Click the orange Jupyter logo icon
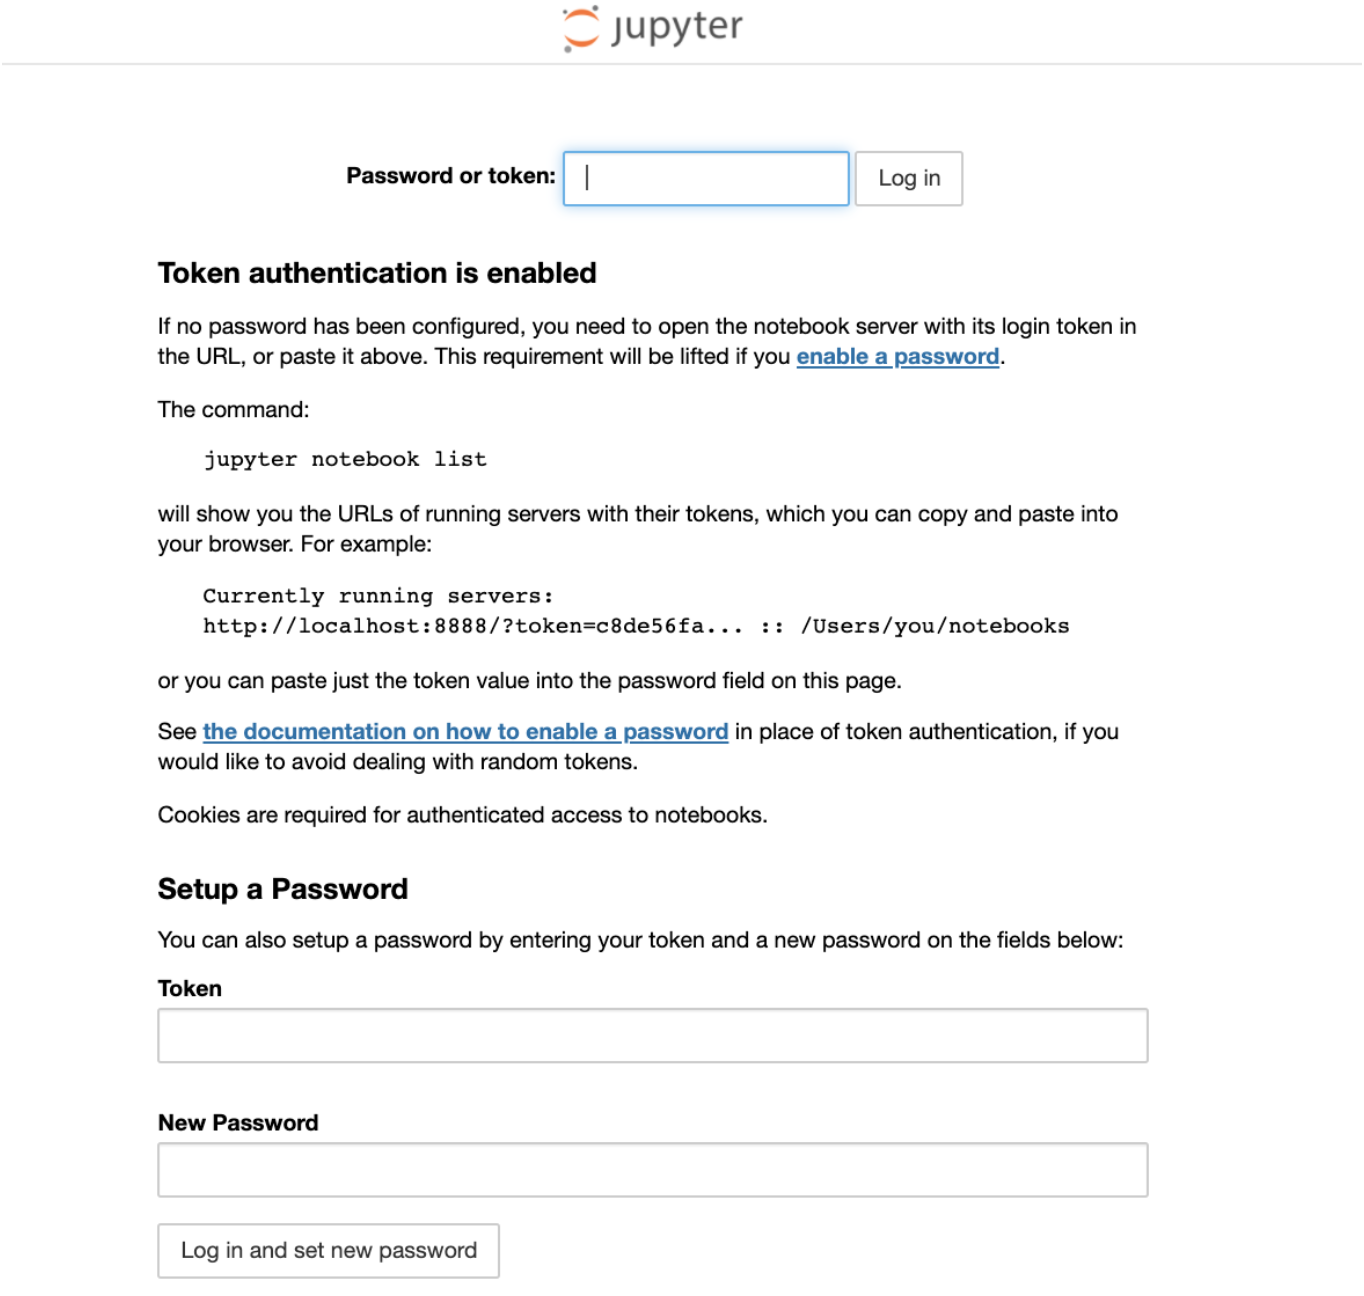This screenshot has width=1364, height=1296. coord(580,28)
